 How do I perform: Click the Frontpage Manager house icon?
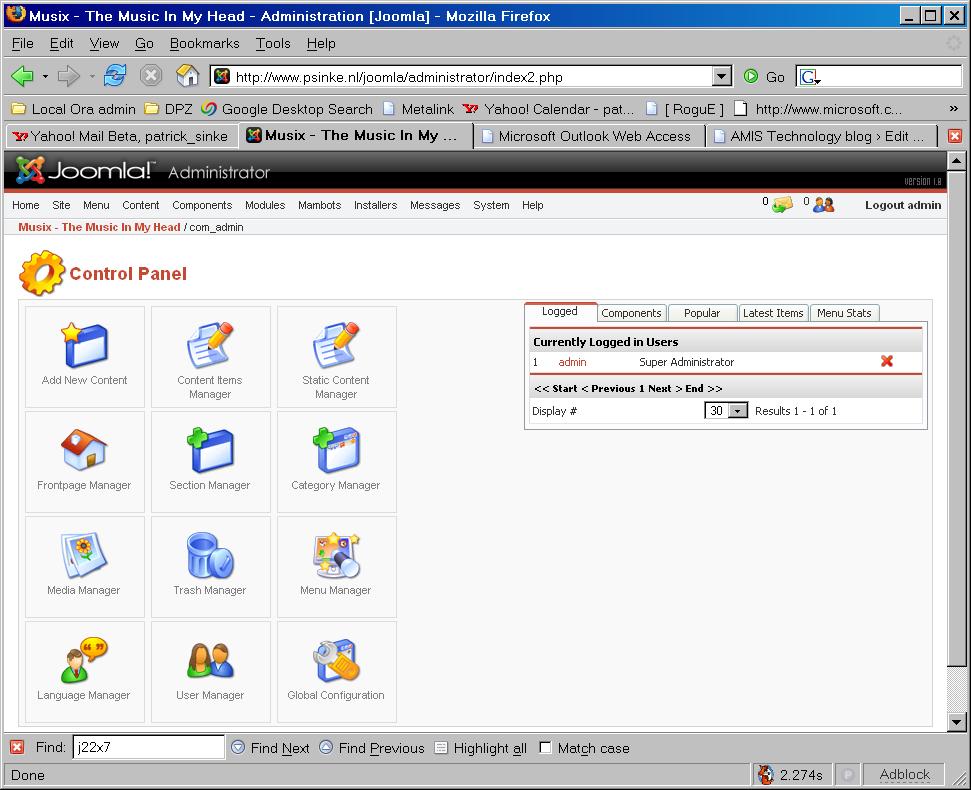[85, 451]
